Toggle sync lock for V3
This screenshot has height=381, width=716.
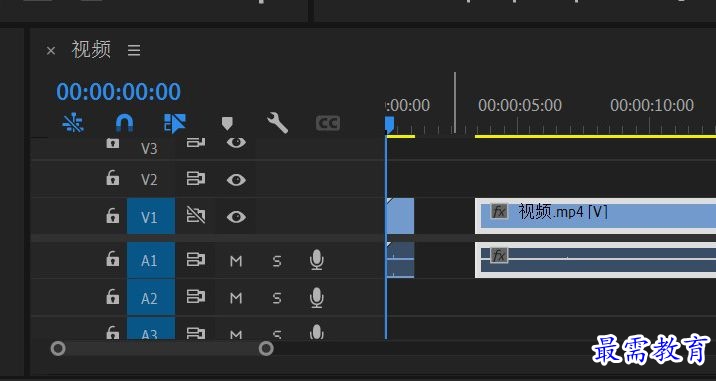click(x=195, y=143)
